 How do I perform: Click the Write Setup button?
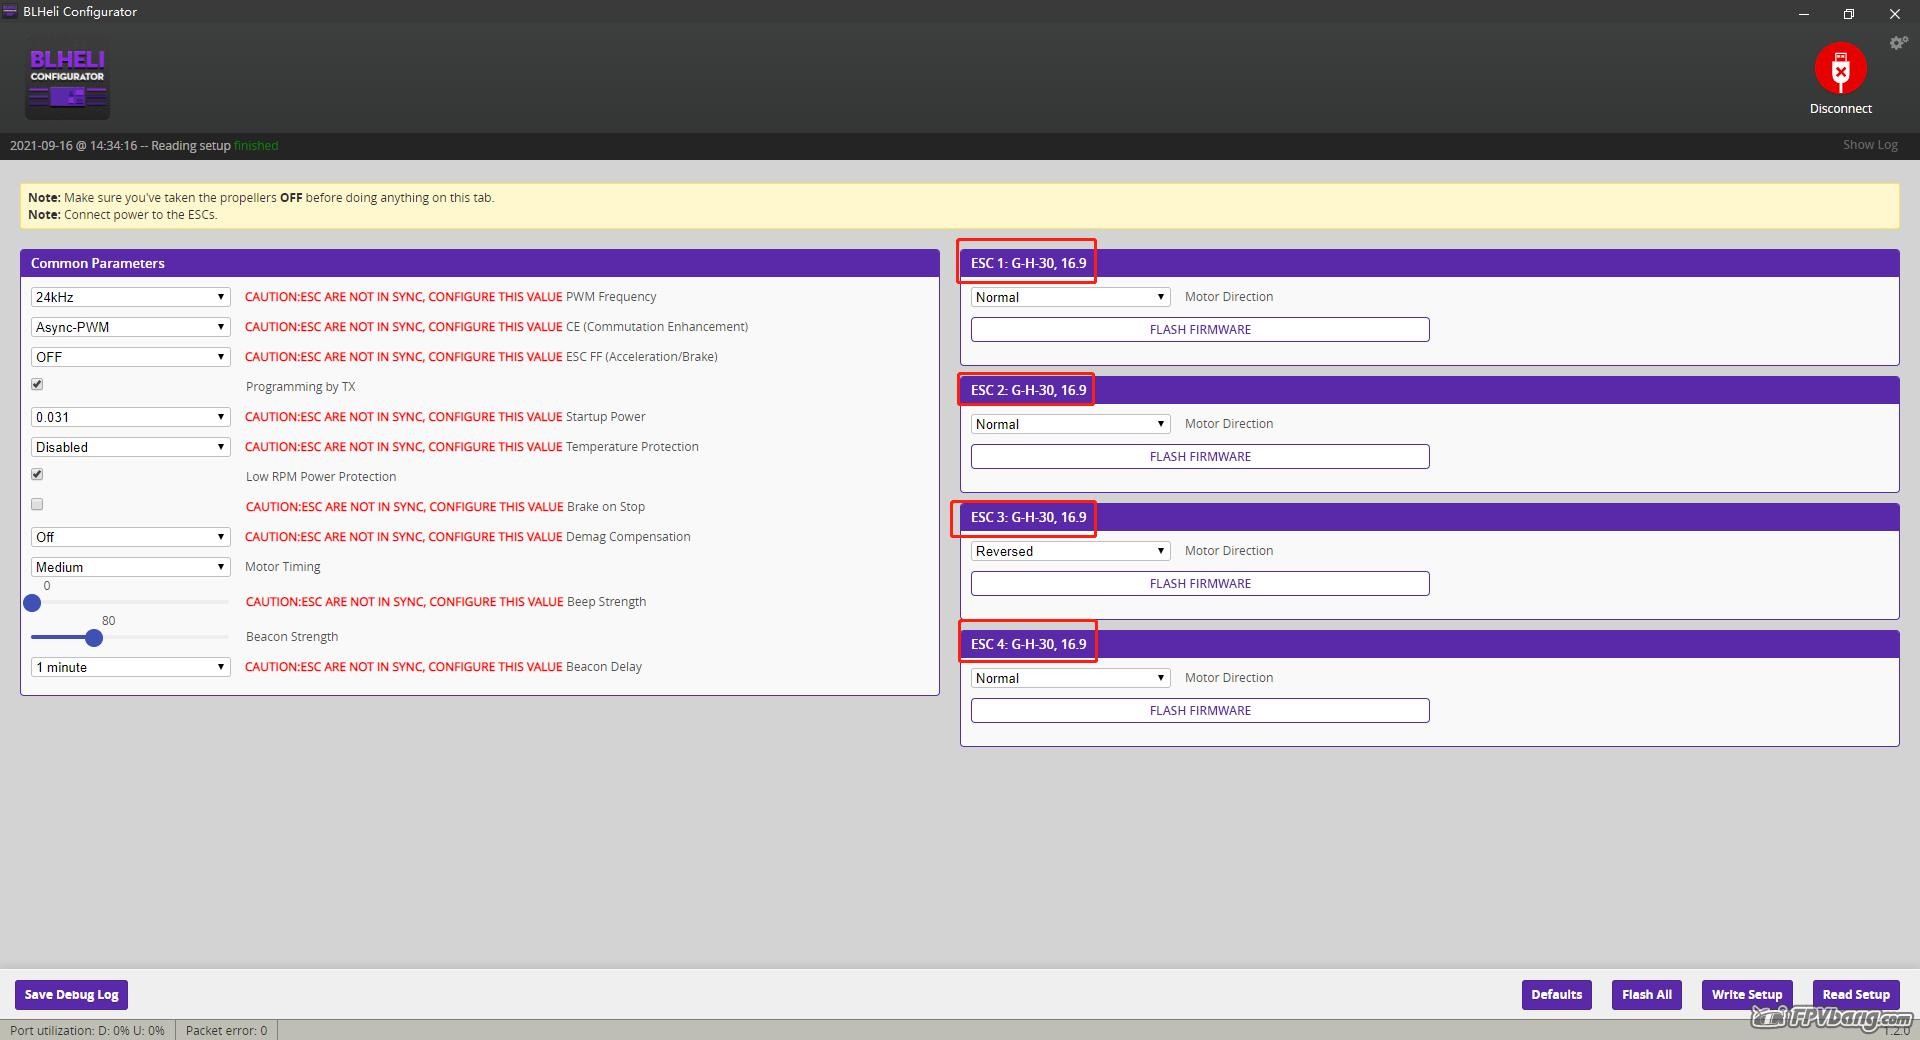pyautogui.click(x=1746, y=995)
